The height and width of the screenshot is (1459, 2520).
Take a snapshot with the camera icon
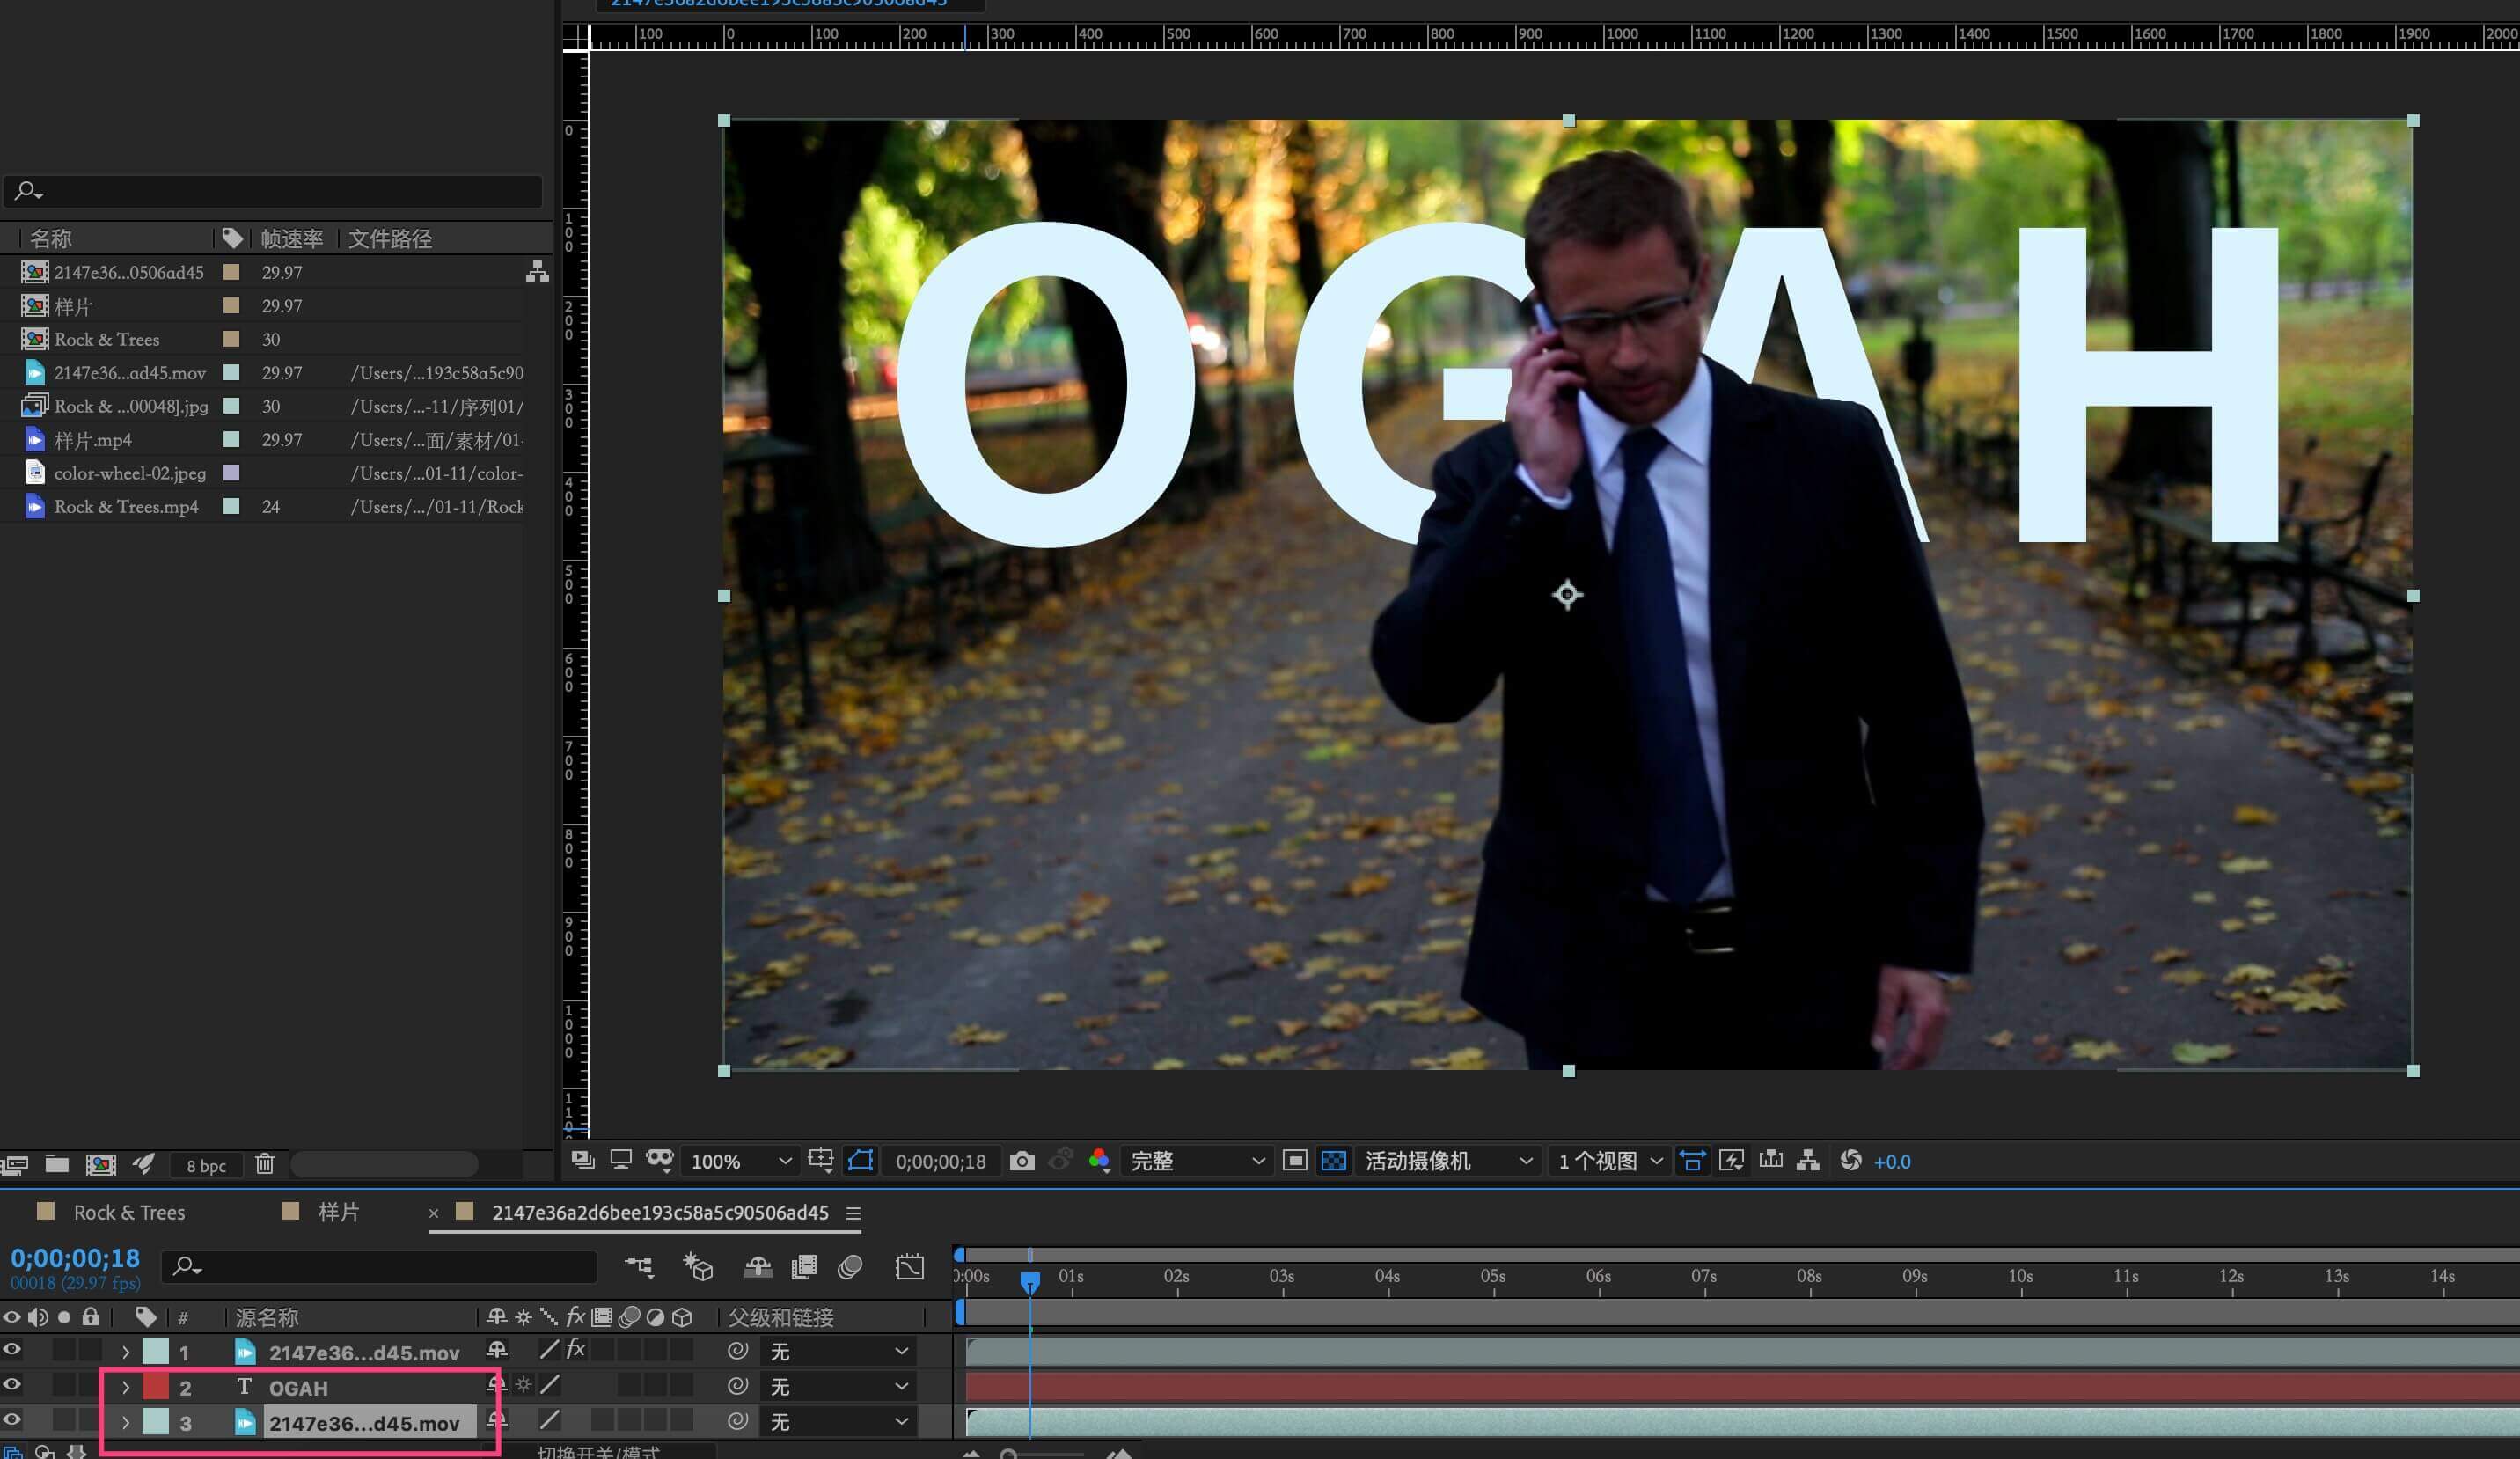(x=1021, y=1161)
